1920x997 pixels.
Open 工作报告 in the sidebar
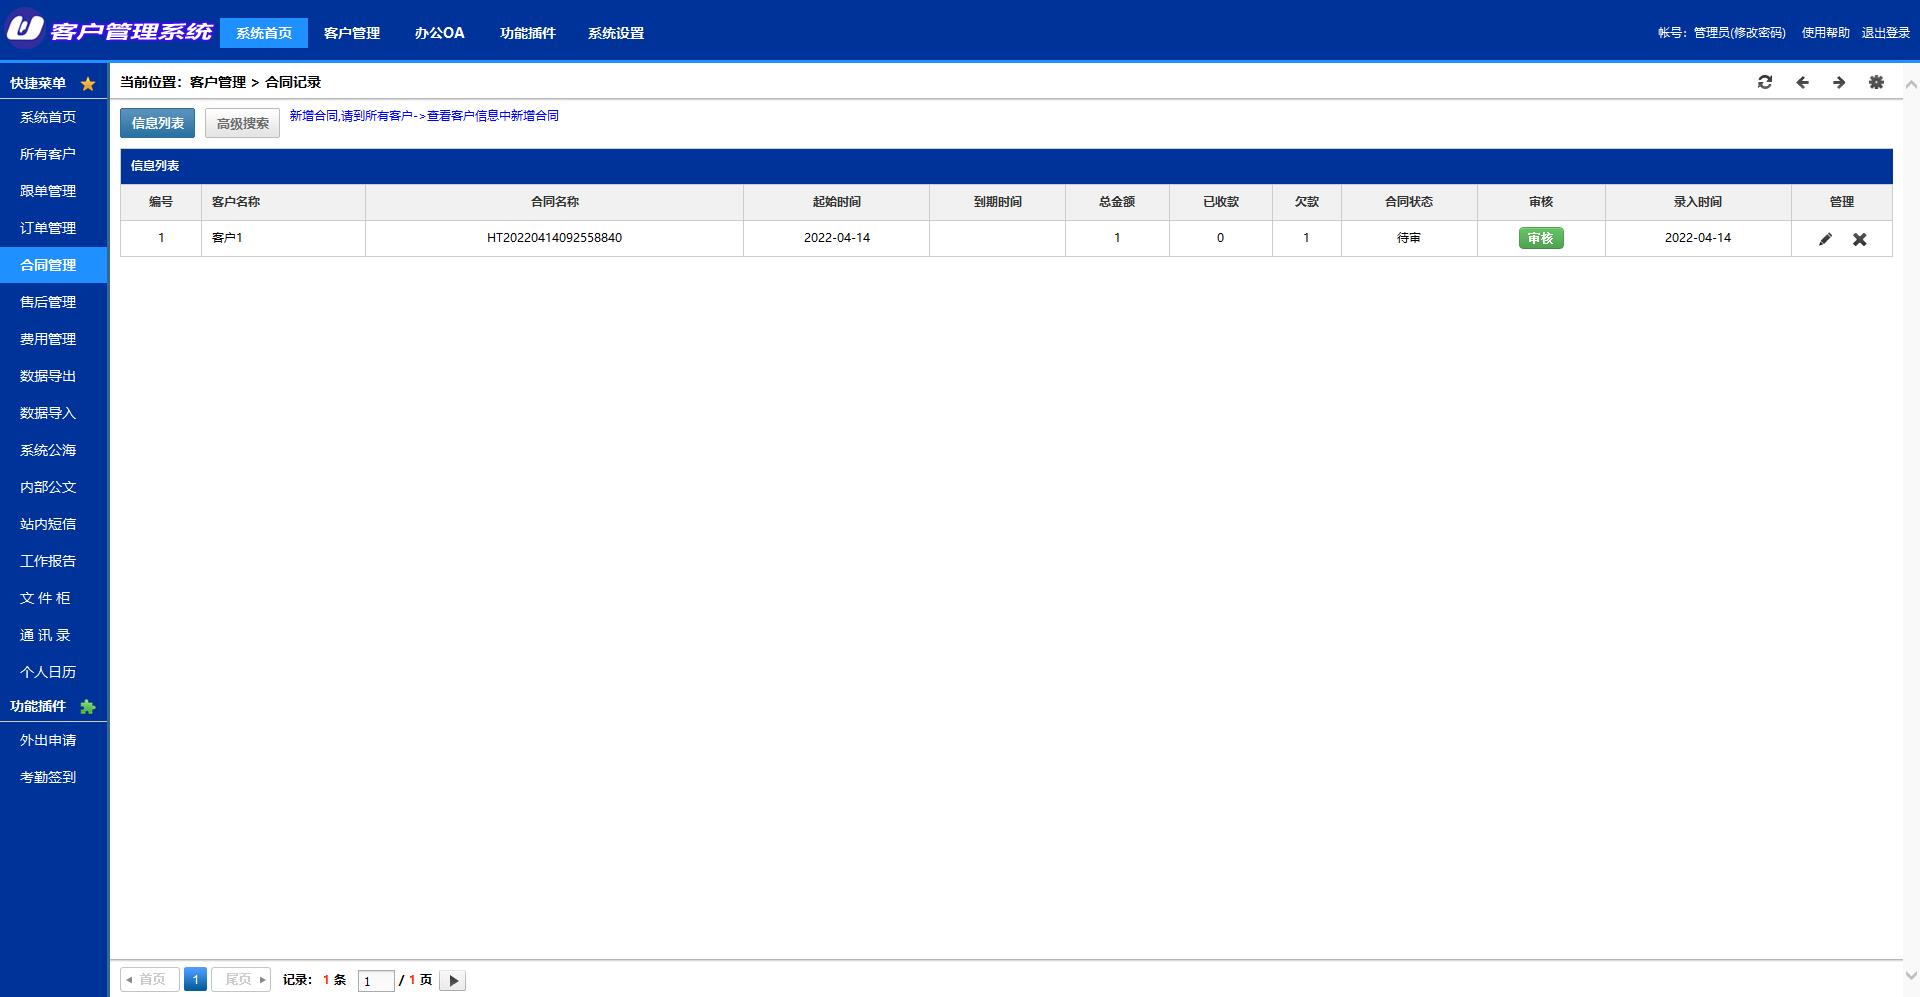pyautogui.click(x=48, y=561)
